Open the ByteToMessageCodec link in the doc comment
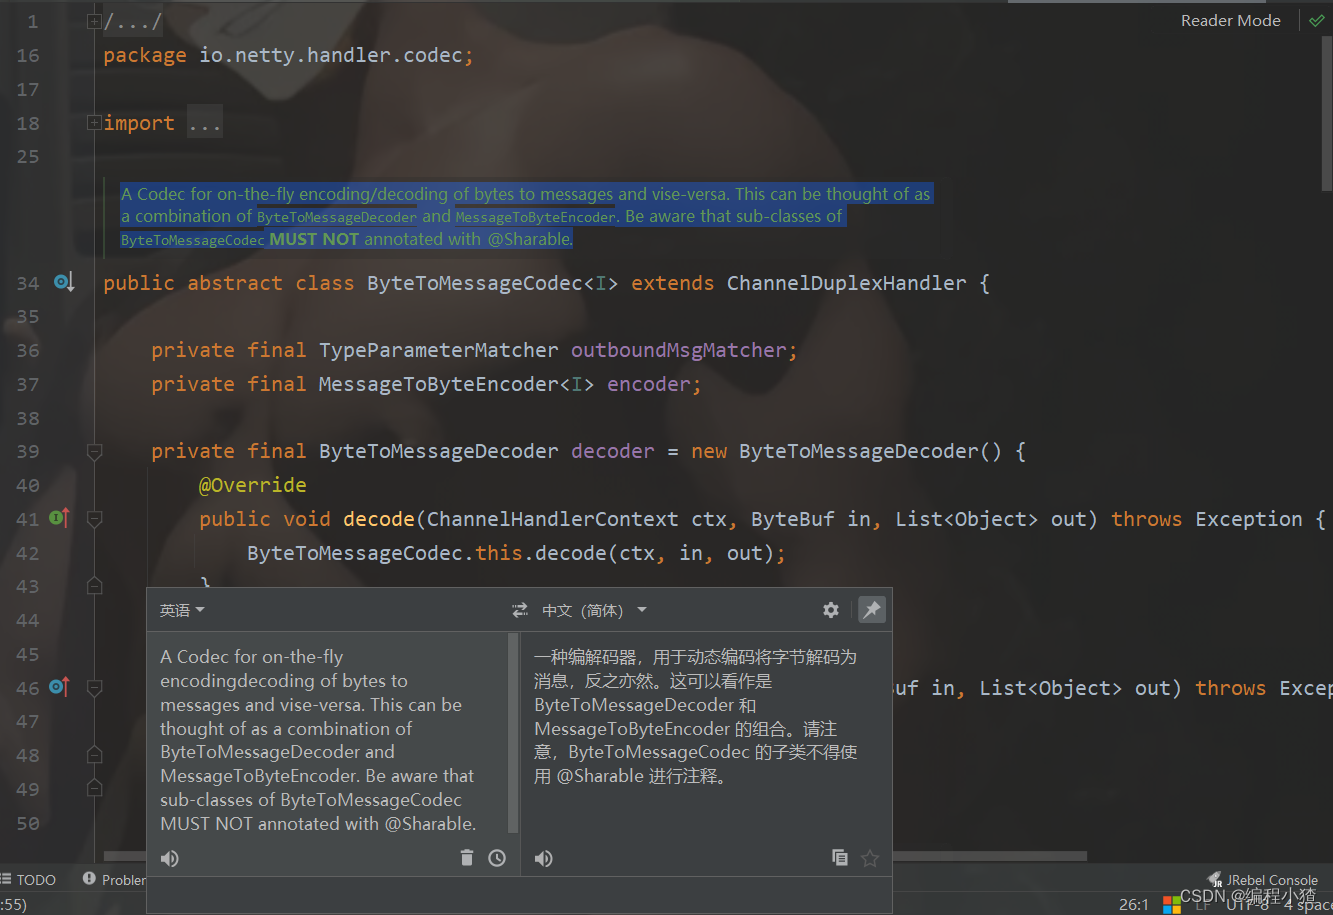The image size is (1333, 915). pyautogui.click(x=193, y=240)
